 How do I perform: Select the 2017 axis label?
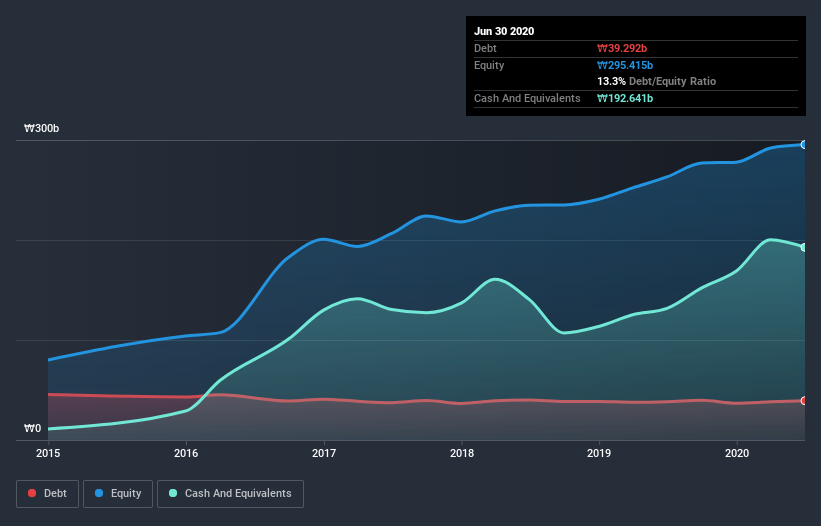(324, 453)
